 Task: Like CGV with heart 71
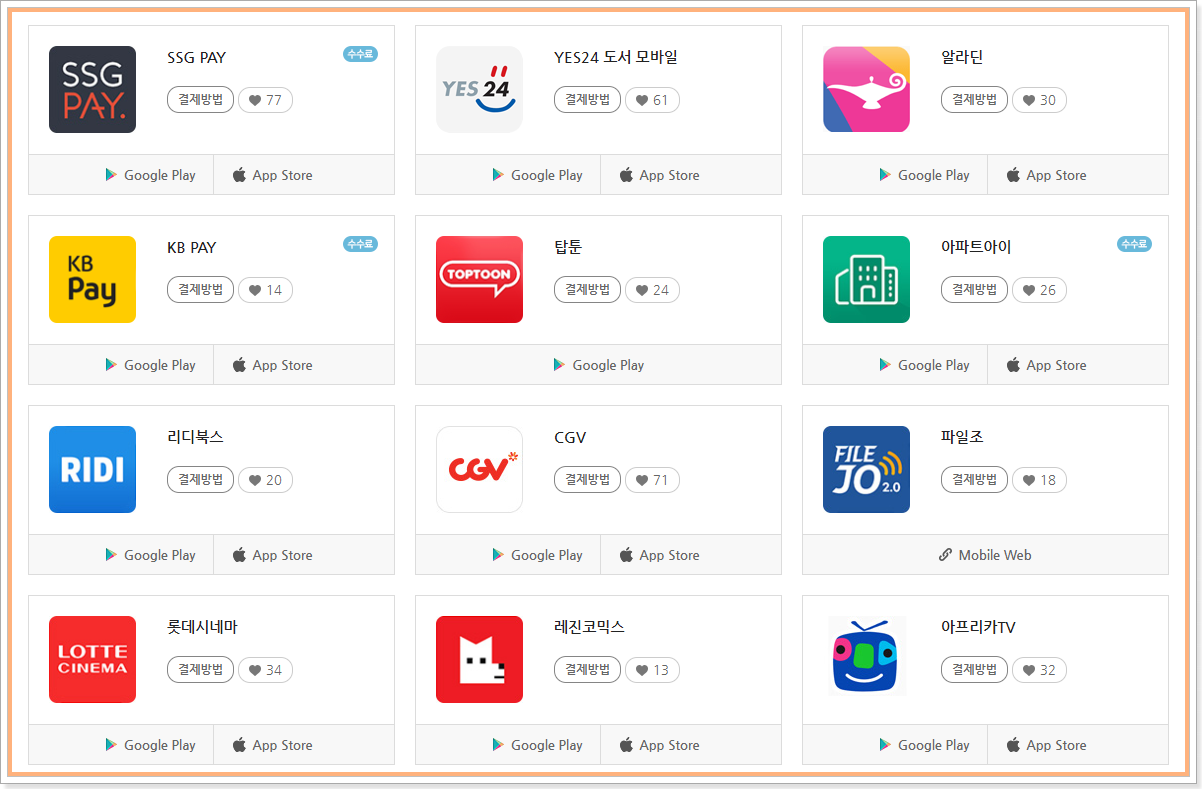click(x=652, y=480)
